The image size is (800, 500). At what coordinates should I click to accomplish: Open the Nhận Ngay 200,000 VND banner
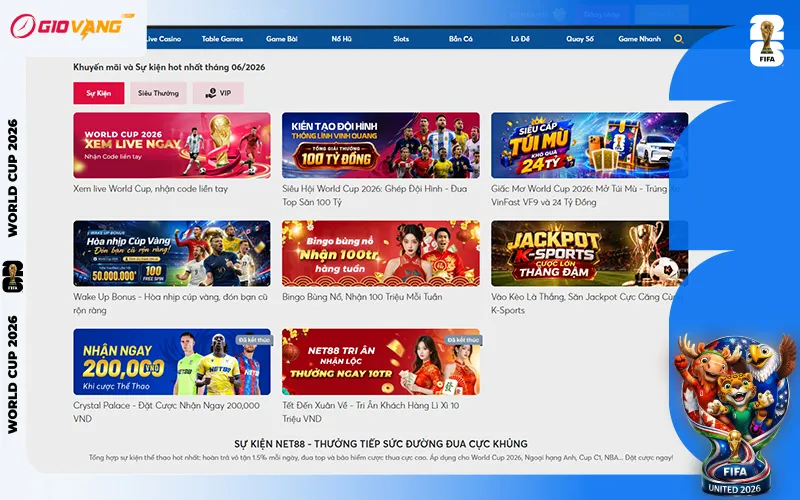point(172,362)
